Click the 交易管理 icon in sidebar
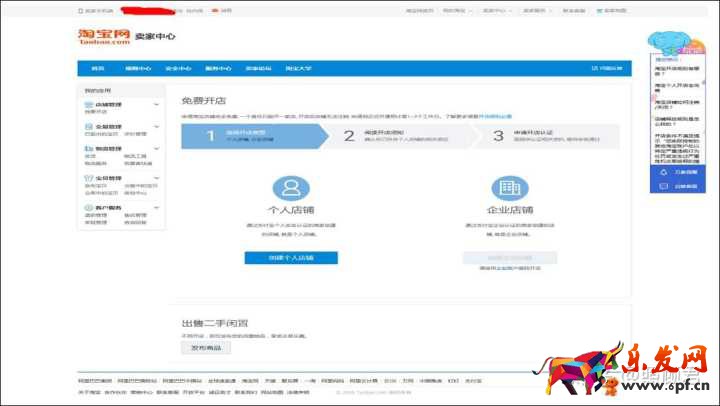This screenshot has height=406, width=720. click(89, 127)
